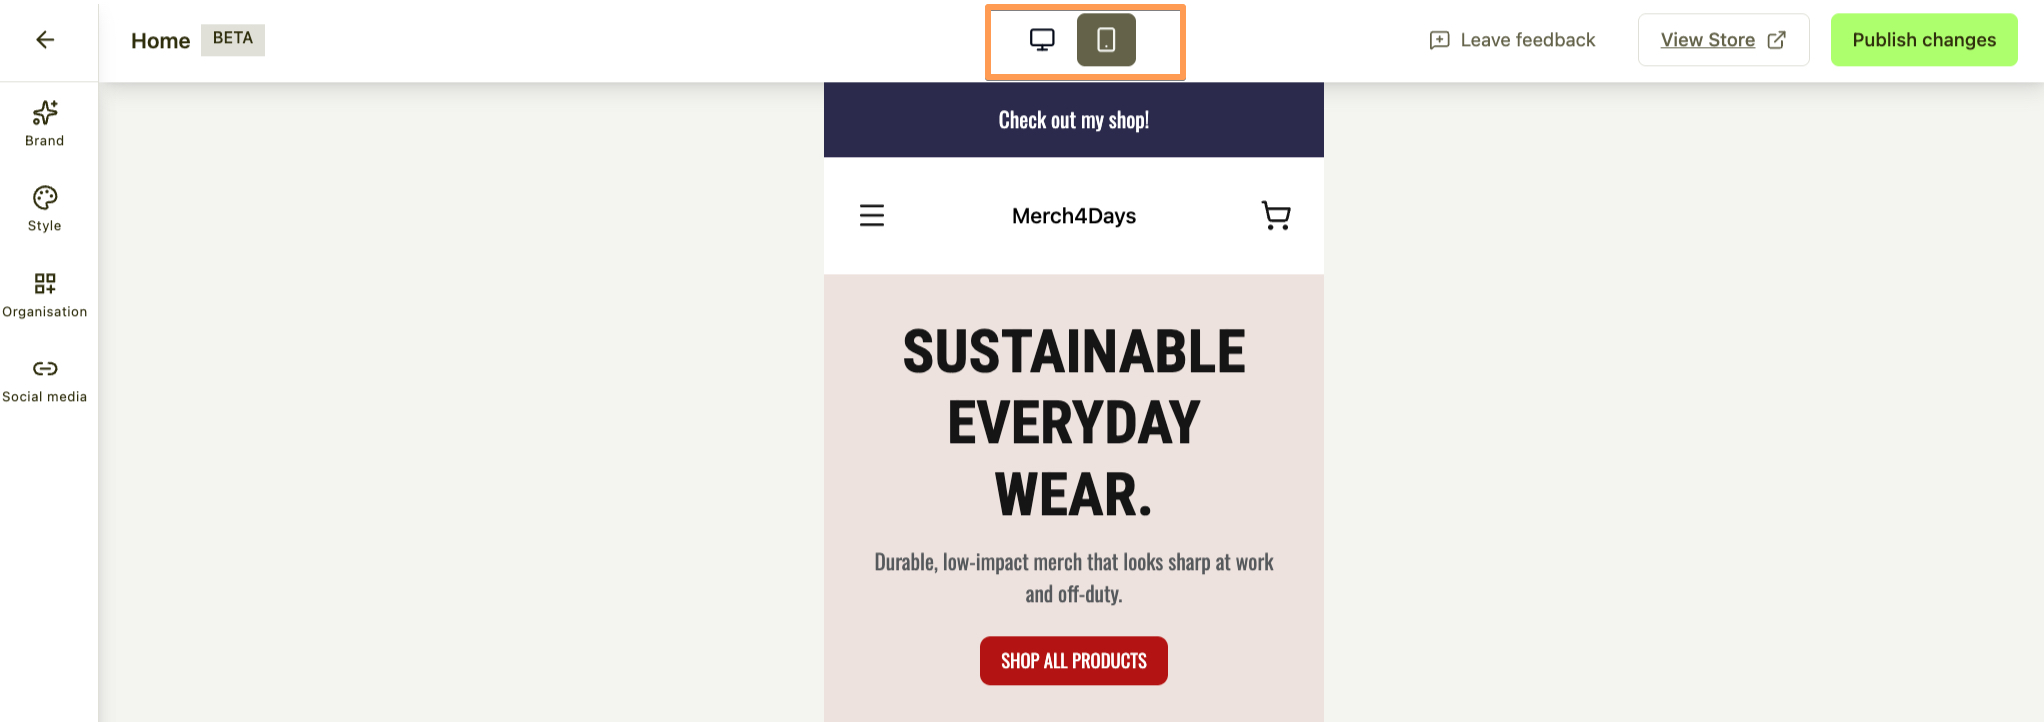The width and height of the screenshot is (2044, 722).
Task: Open the hamburger menu in store preview
Action: (872, 216)
